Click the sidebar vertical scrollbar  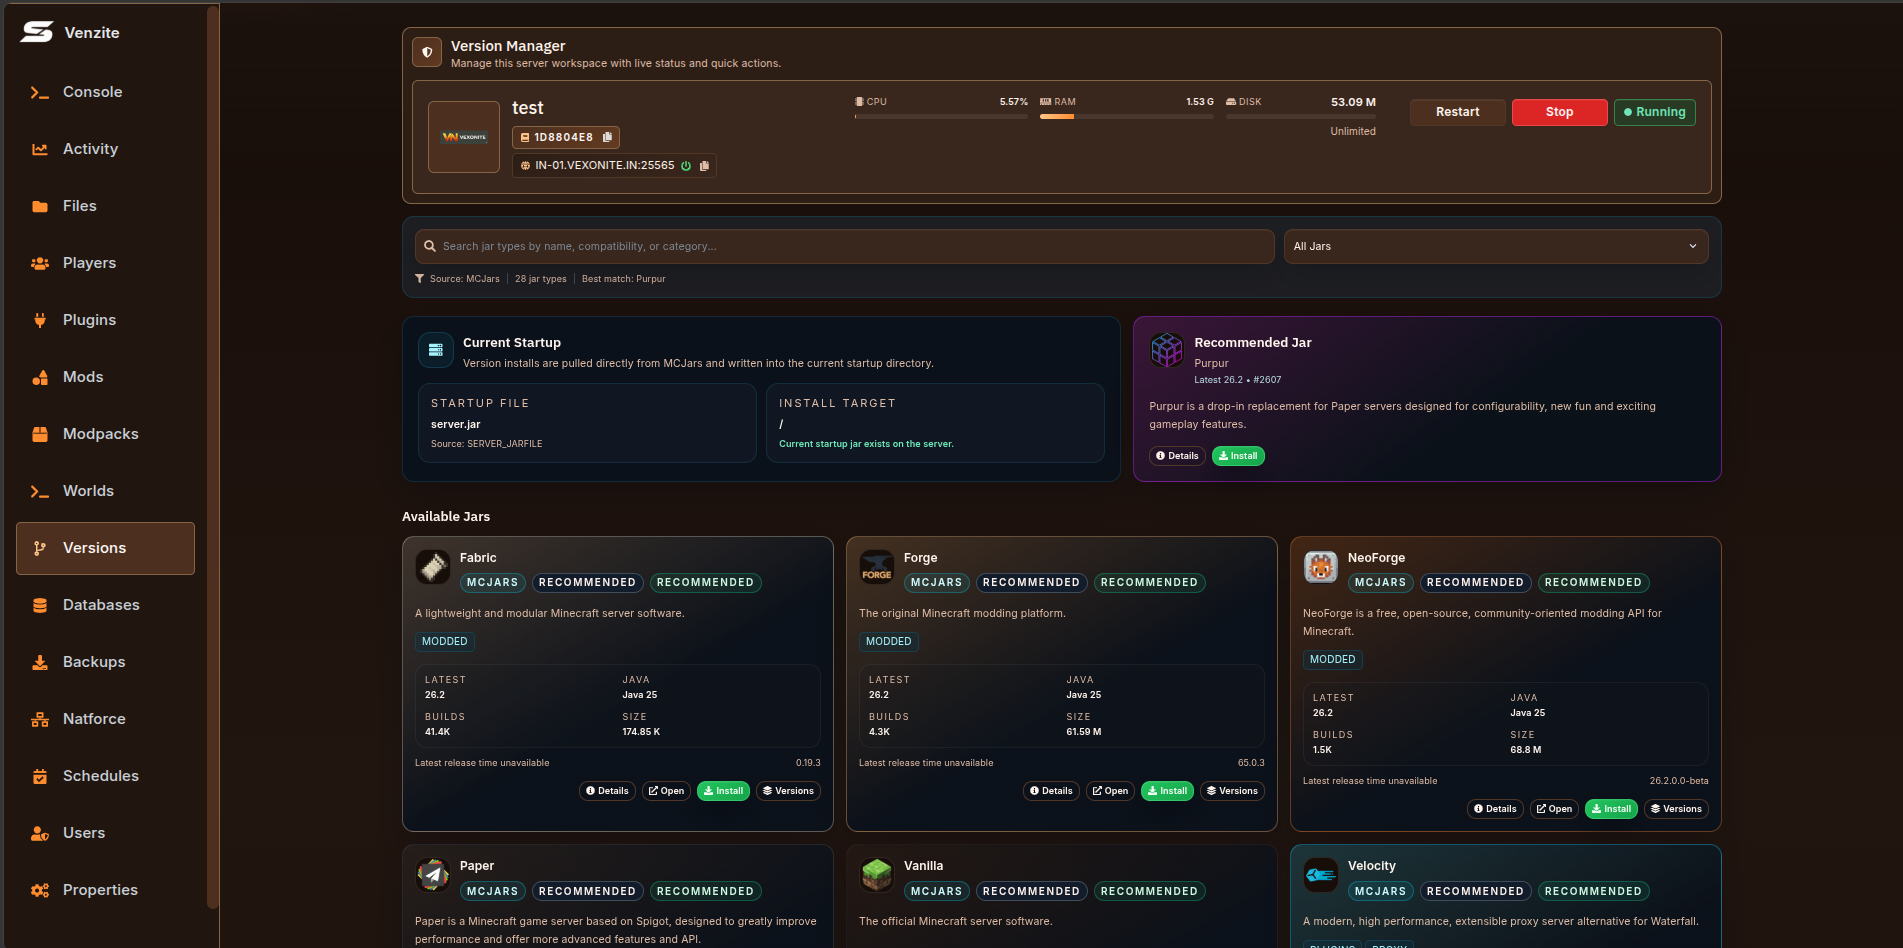(x=212, y=458)
